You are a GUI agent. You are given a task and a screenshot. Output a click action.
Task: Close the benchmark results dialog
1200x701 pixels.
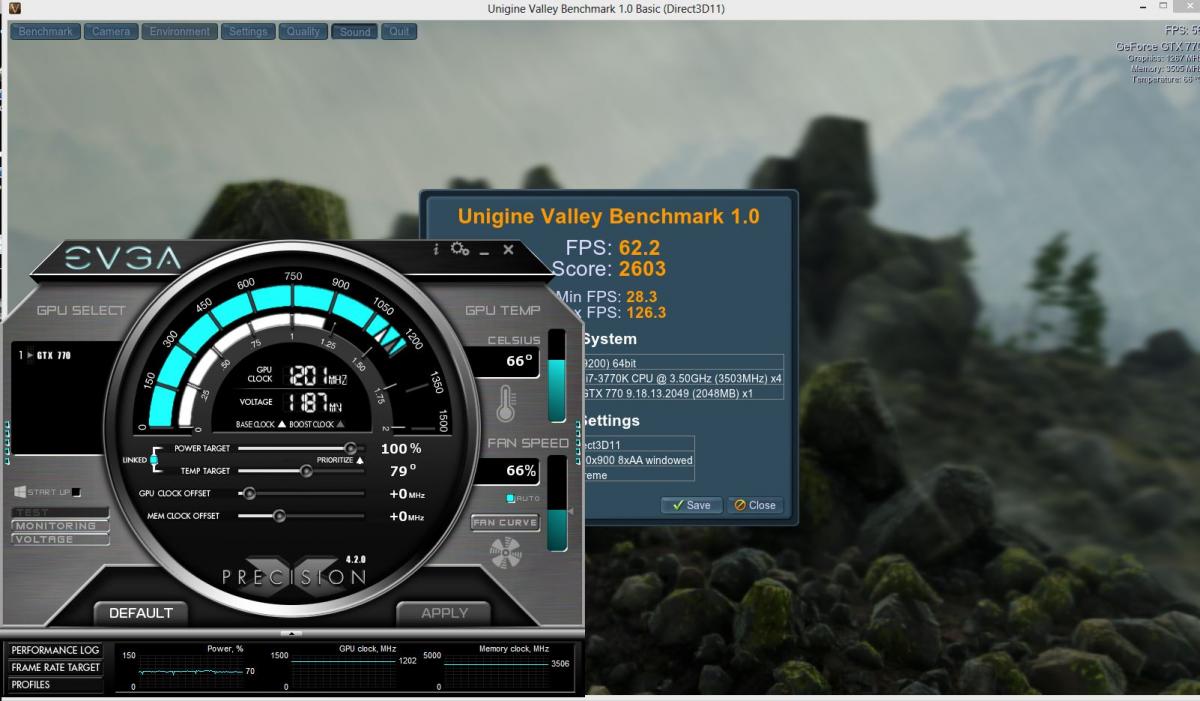click(755, 505)
